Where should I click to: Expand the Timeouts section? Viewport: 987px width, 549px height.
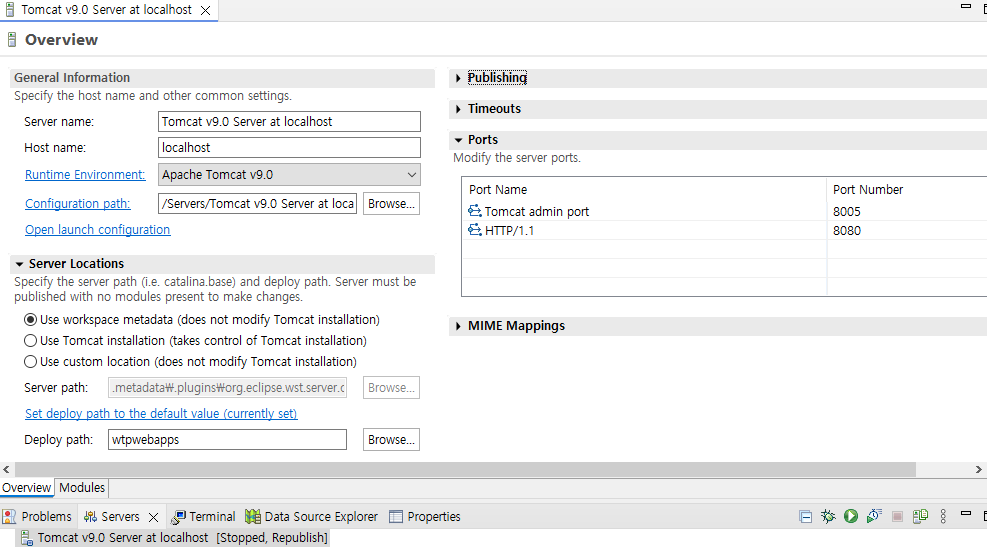458,109
